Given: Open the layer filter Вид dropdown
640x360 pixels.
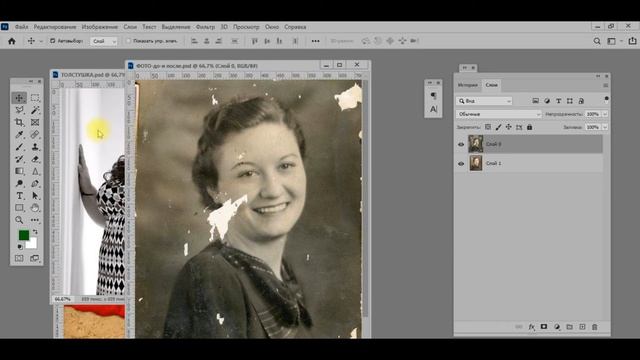Looking at the screenshot, I should coord(484,101).
